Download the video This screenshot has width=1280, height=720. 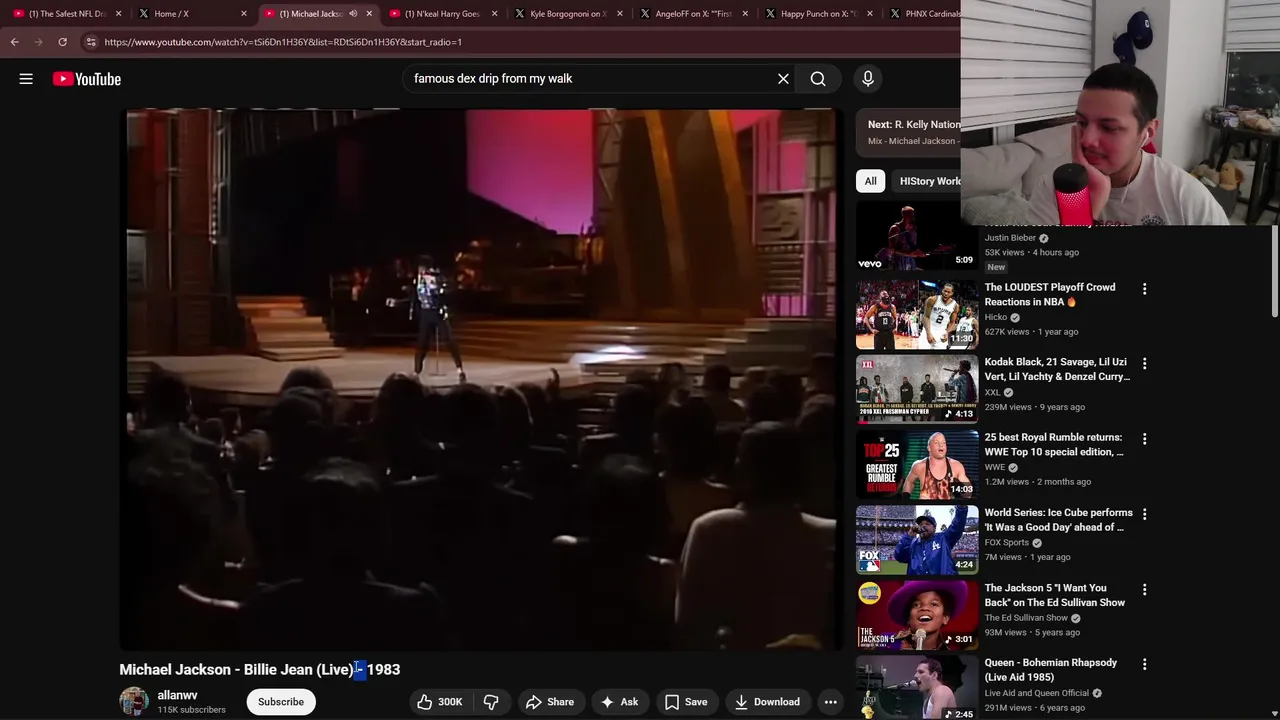coord(767,702)
